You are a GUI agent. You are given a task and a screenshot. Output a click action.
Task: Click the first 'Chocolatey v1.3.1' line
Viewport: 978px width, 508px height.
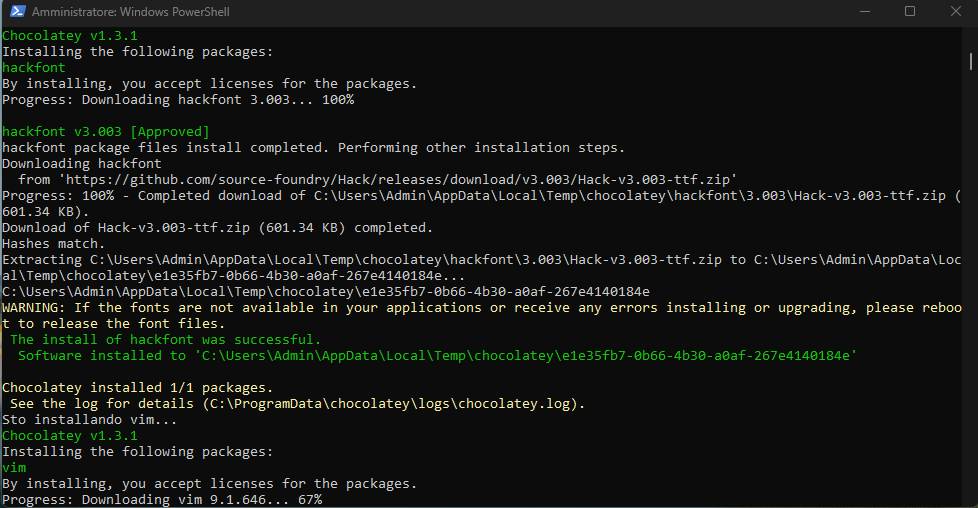[70, 36]
